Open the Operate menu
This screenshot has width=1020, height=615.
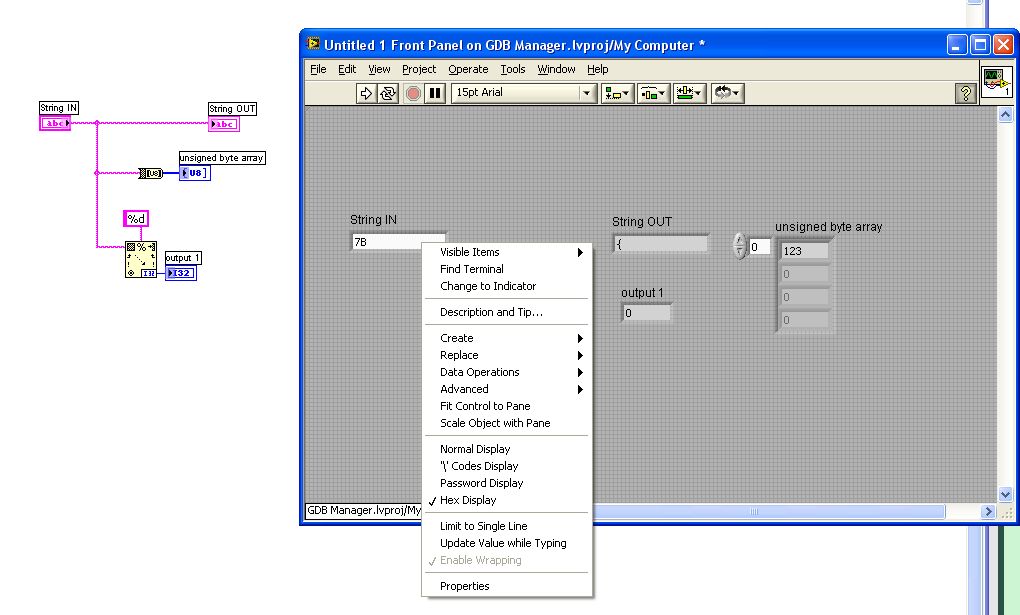click(468, 69)
